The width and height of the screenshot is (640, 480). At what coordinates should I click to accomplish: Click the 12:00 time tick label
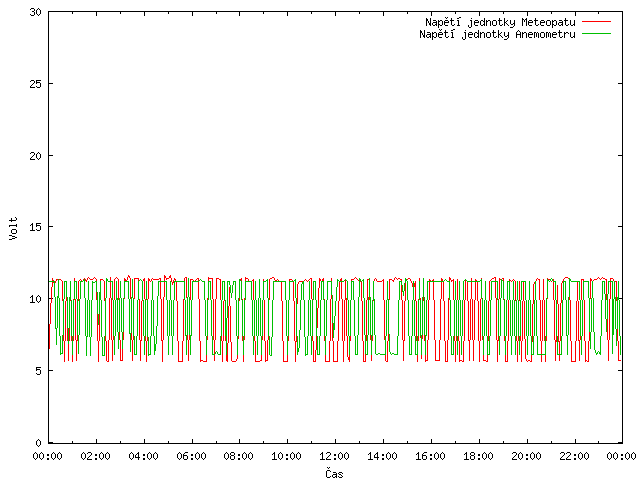[x=334, y=456]
